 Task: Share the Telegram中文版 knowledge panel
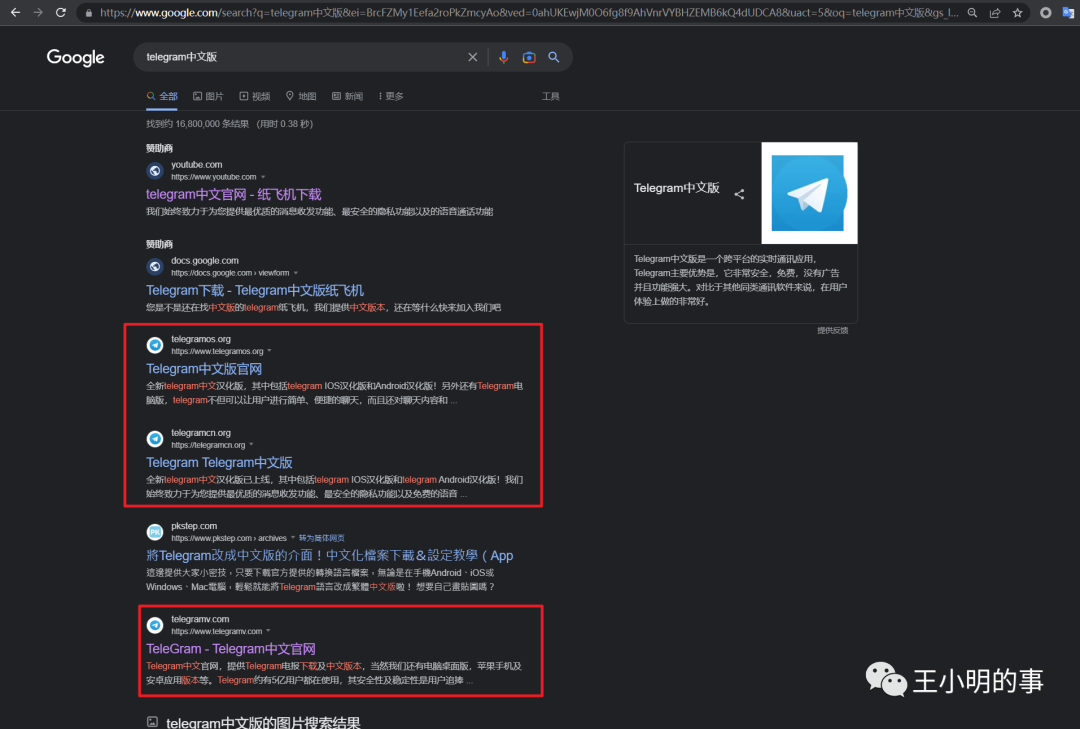coord(739,194)
